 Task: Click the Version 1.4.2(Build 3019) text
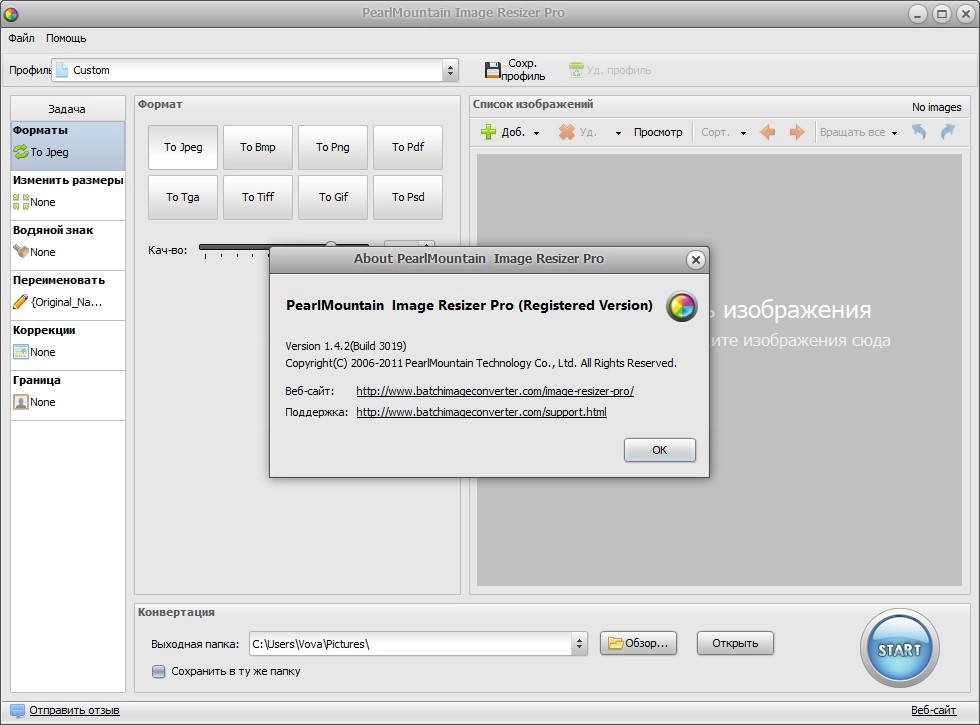pyautogui.click(x=346, y=346)
